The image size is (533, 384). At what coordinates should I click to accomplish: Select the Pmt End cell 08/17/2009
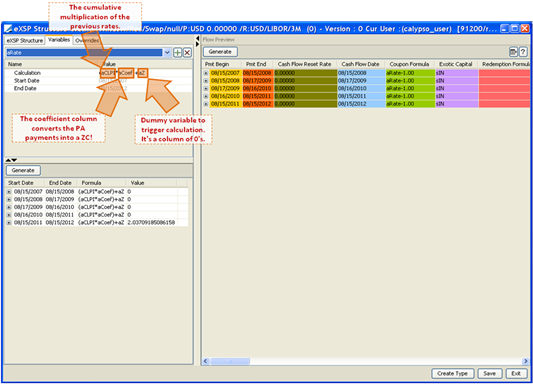point(257,81)
